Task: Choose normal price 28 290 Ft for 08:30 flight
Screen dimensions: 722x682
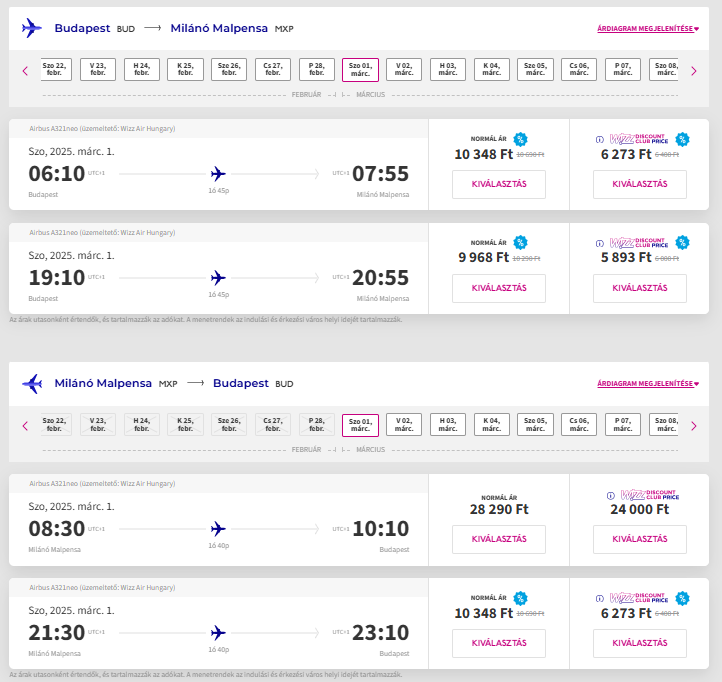Action: [498, 540]
